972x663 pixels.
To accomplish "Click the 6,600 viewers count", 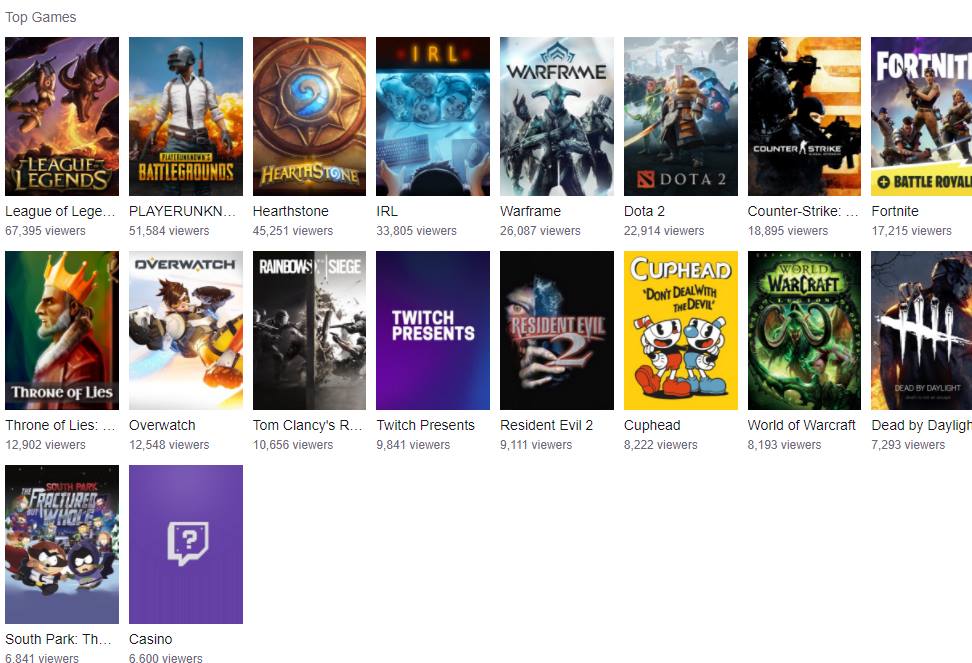I will pyautogui.click(x=166, y=657).
